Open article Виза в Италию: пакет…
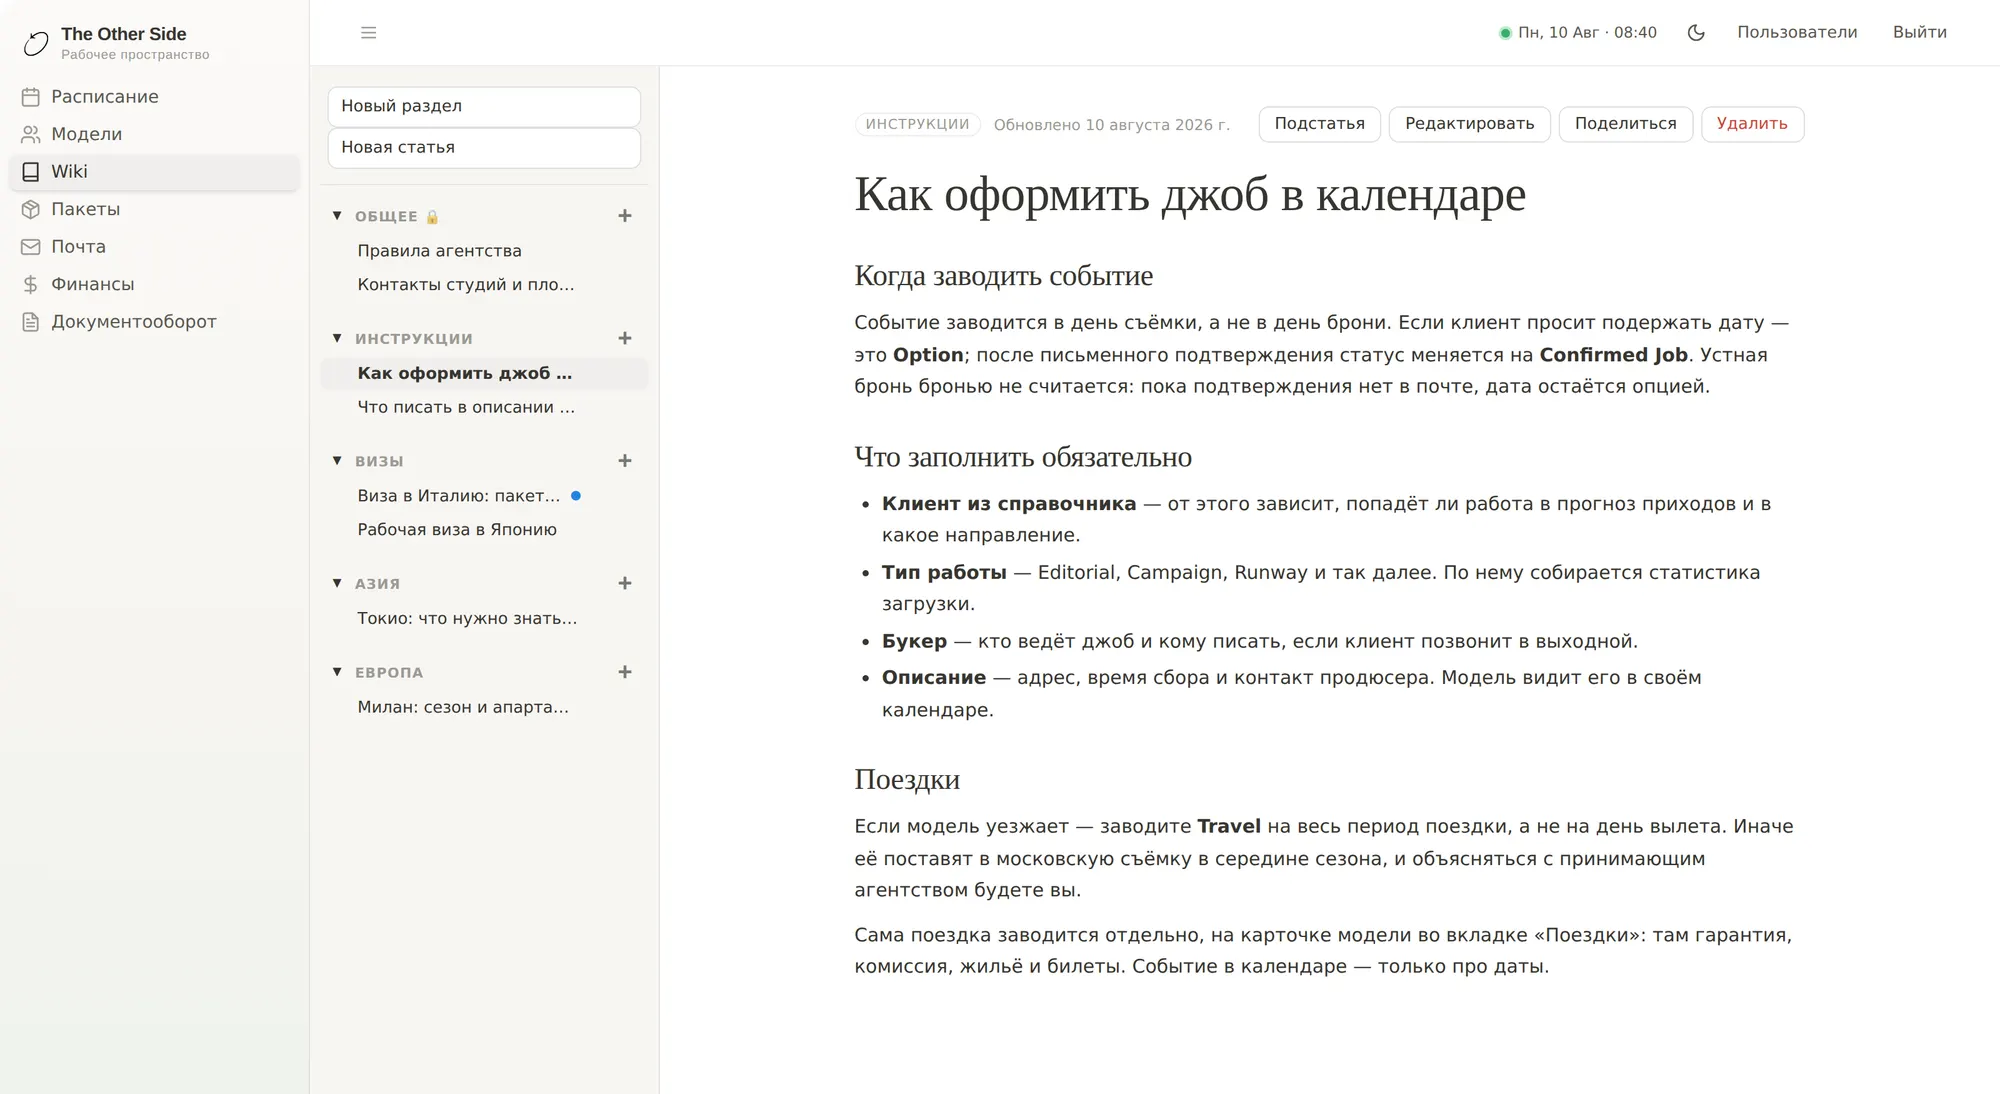Viewport: 2000px width, 1094px height. 484,496
